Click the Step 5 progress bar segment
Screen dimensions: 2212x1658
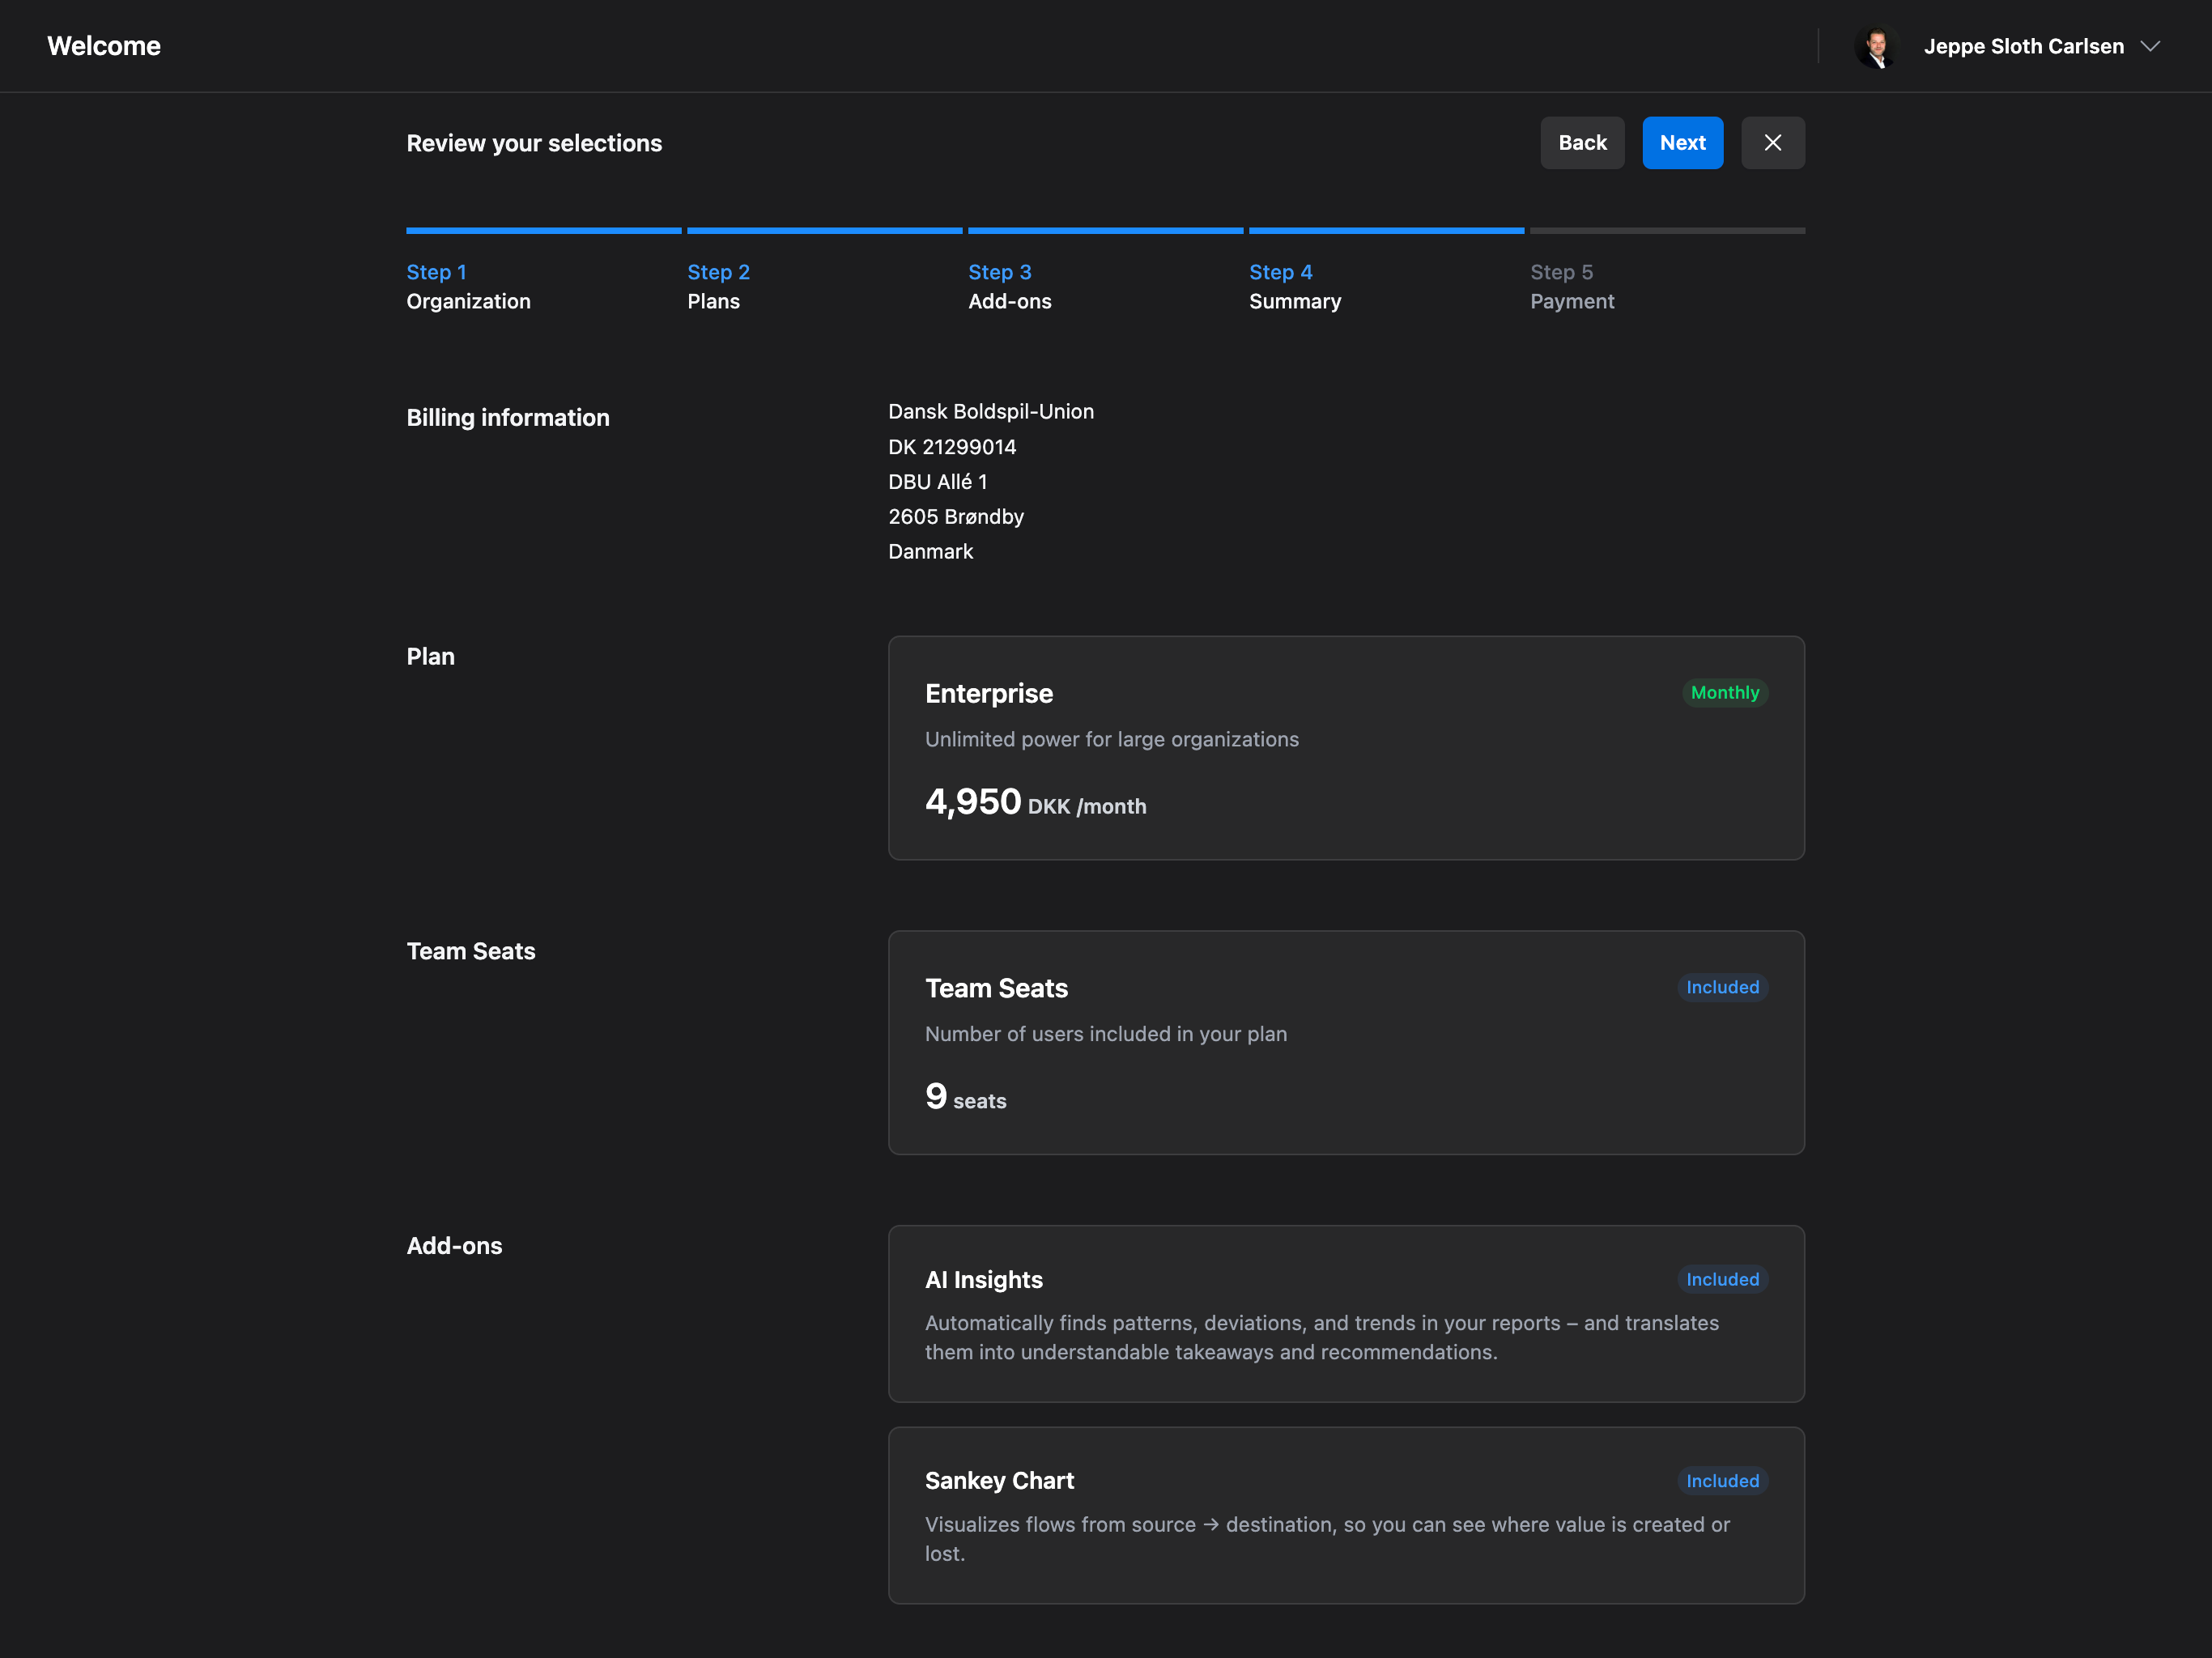1666,231
